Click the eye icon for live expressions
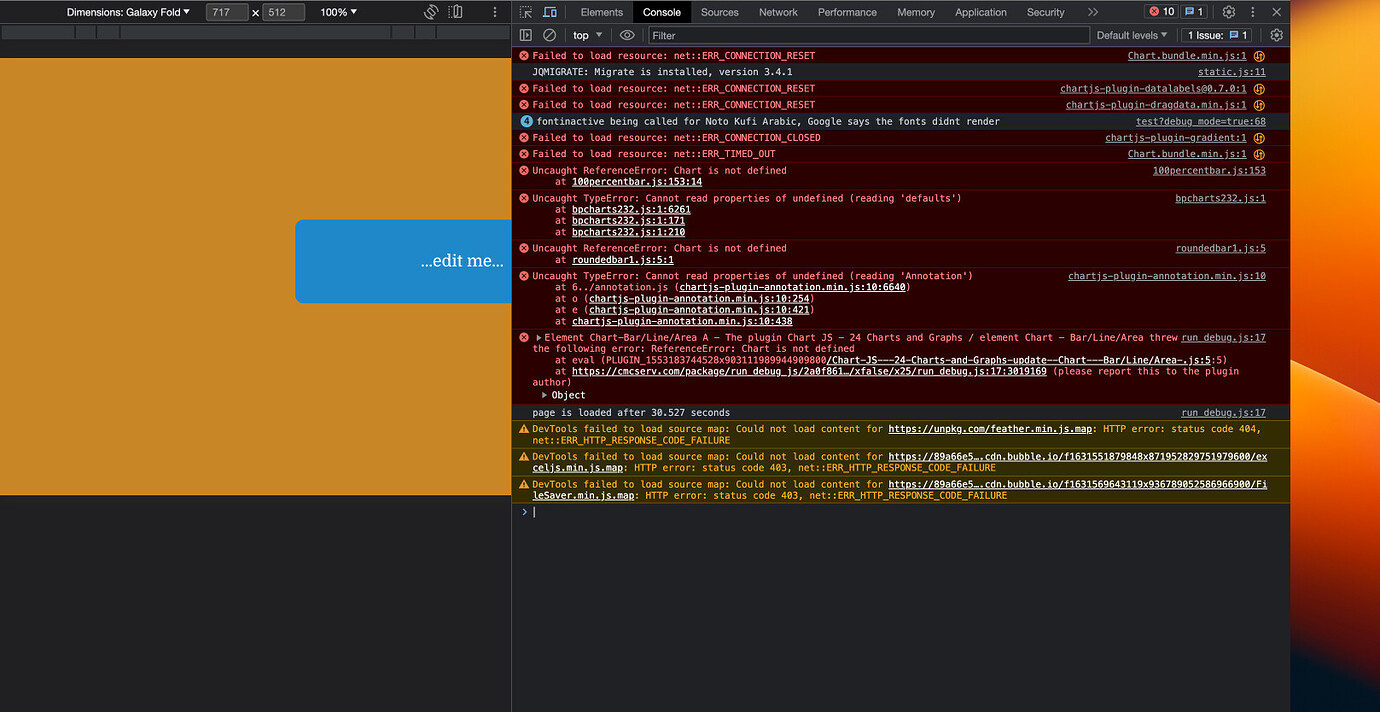This screenshot has height=712, width=1380. [x=627, y=35]
